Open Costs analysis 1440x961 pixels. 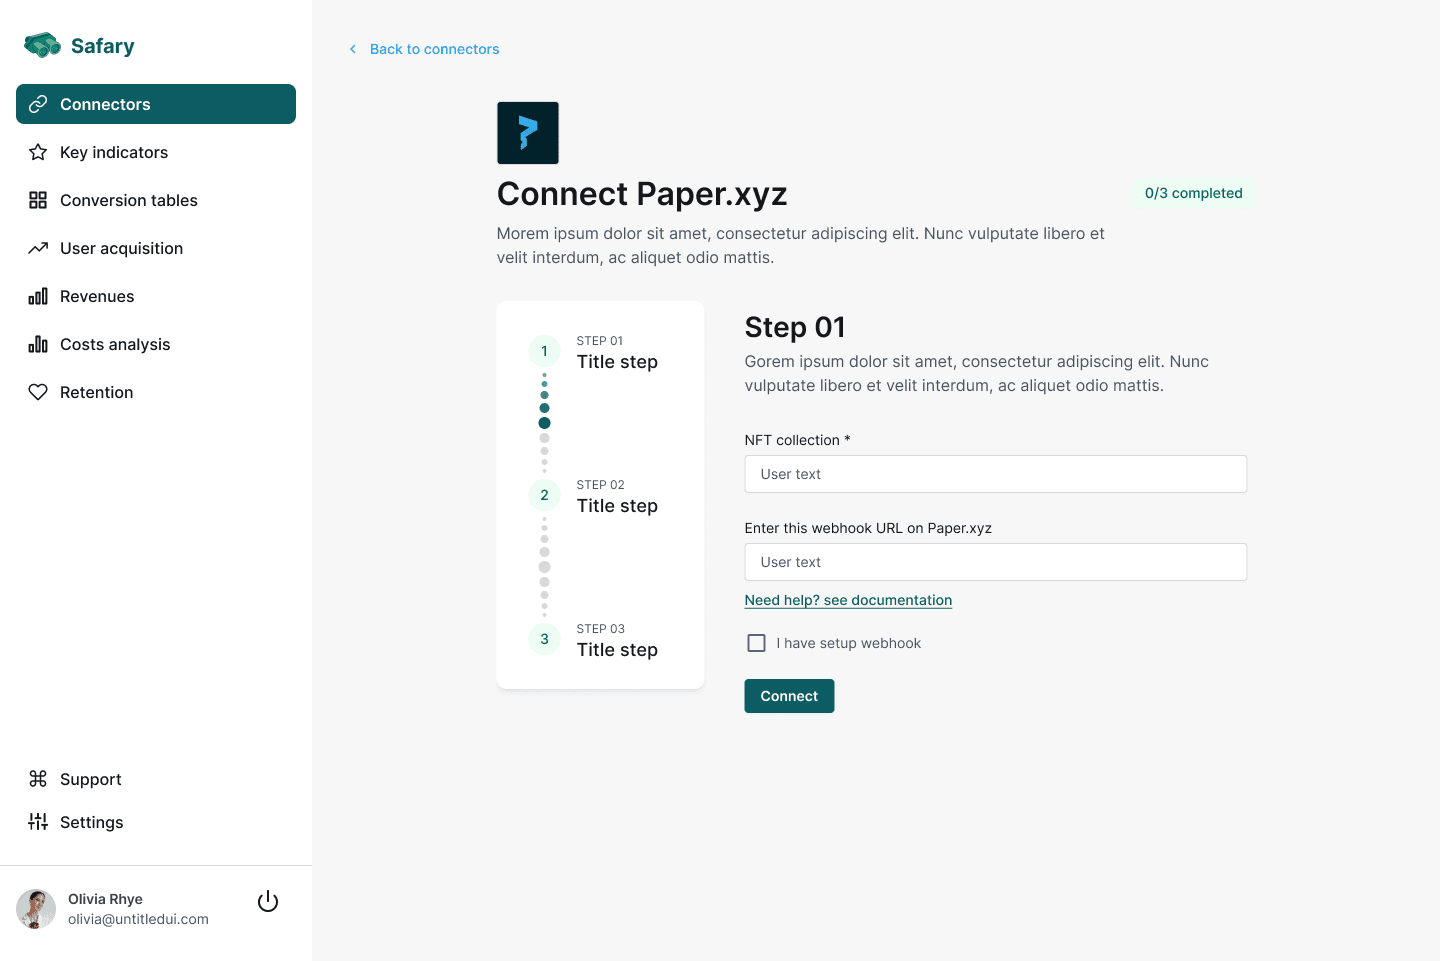156,344
